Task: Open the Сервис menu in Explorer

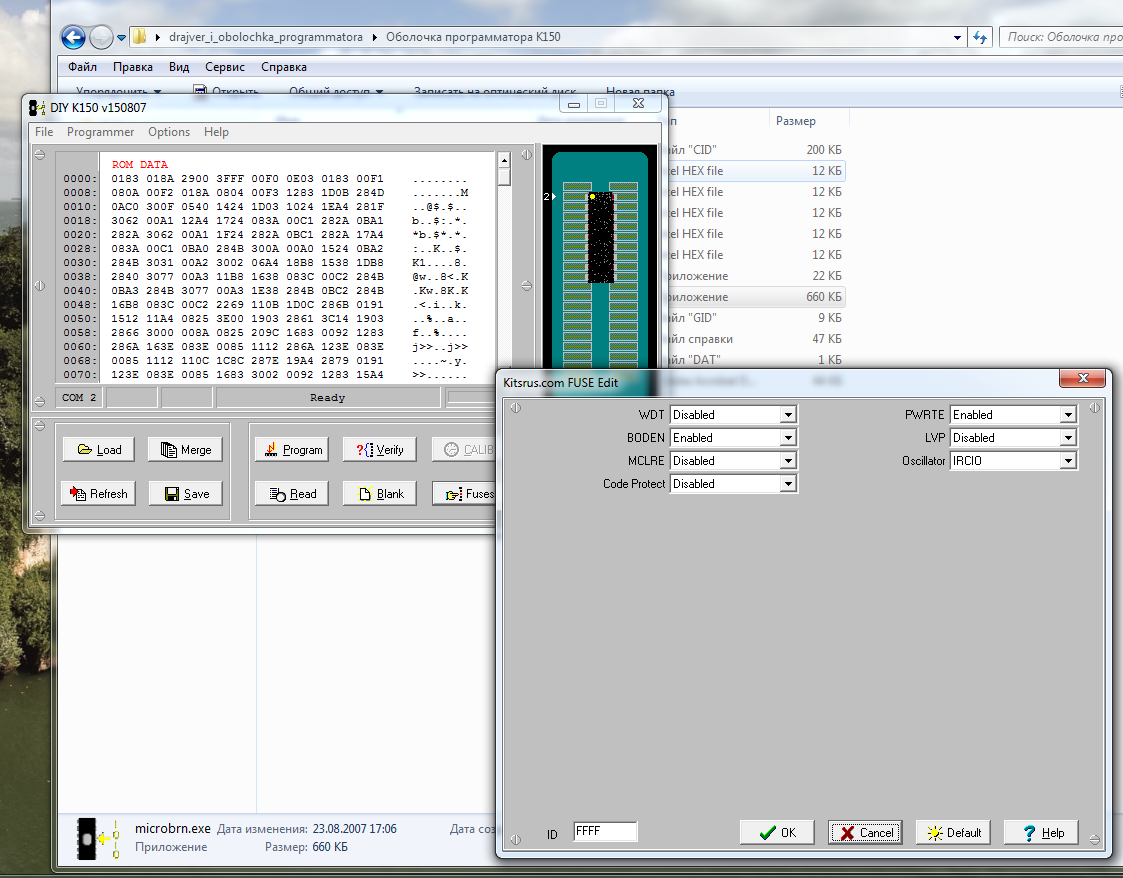Action: coord(225,67)
